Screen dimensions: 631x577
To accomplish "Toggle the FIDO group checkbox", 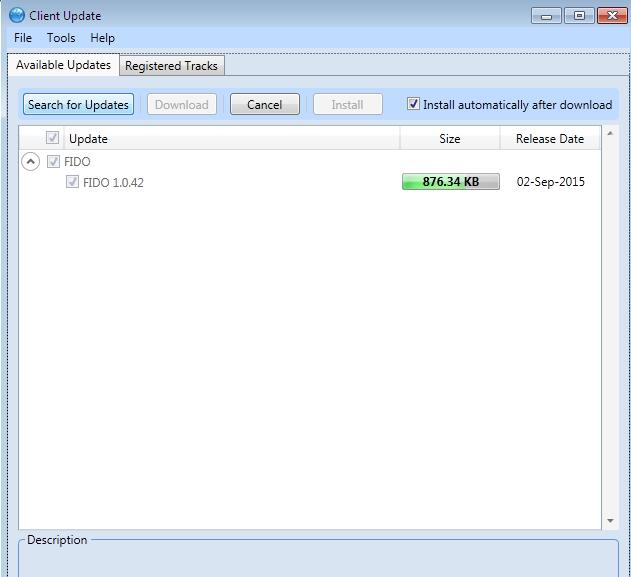I will [x=53, y=161].
